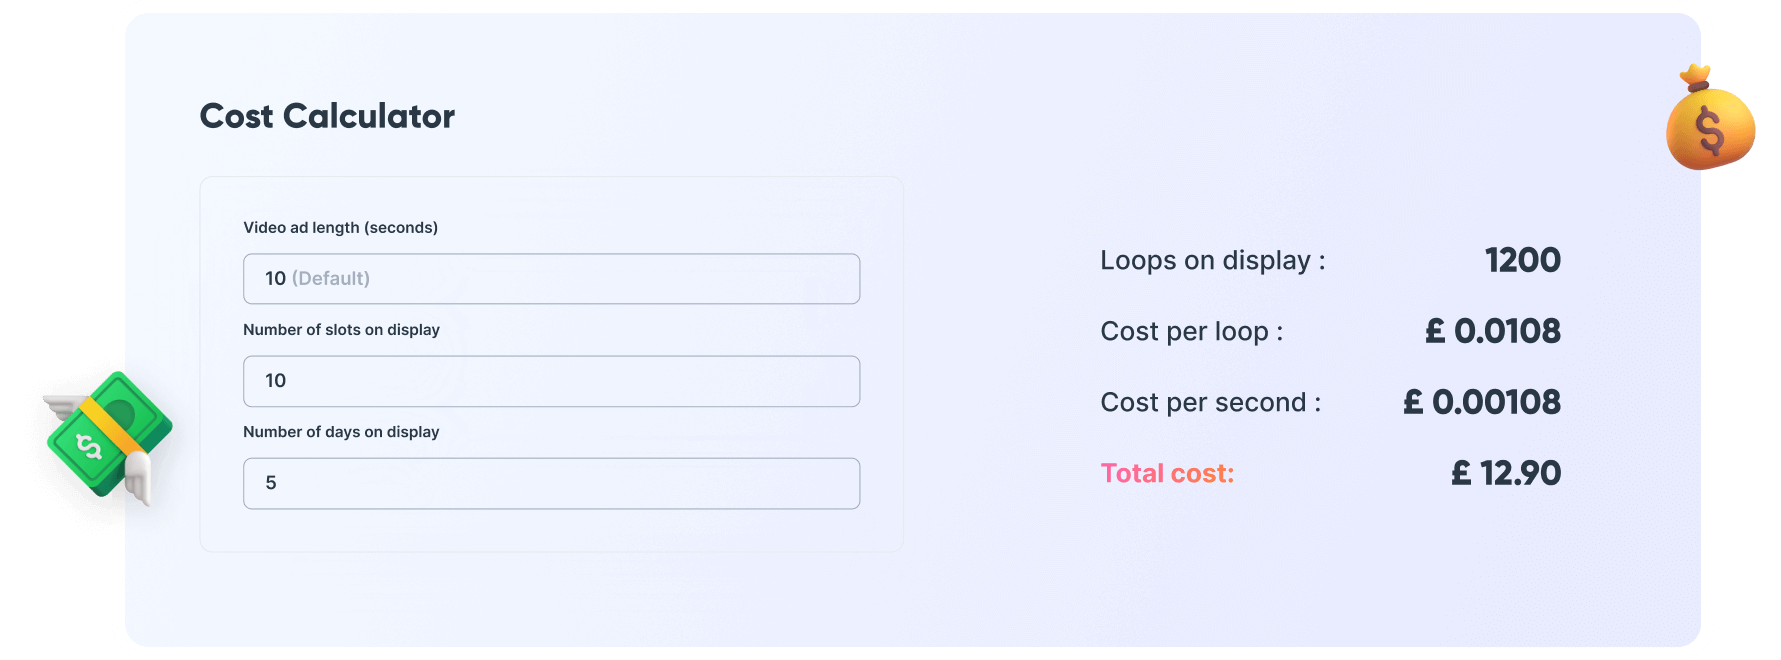Click the pink 'Total cost:' label

(1167, 474)
